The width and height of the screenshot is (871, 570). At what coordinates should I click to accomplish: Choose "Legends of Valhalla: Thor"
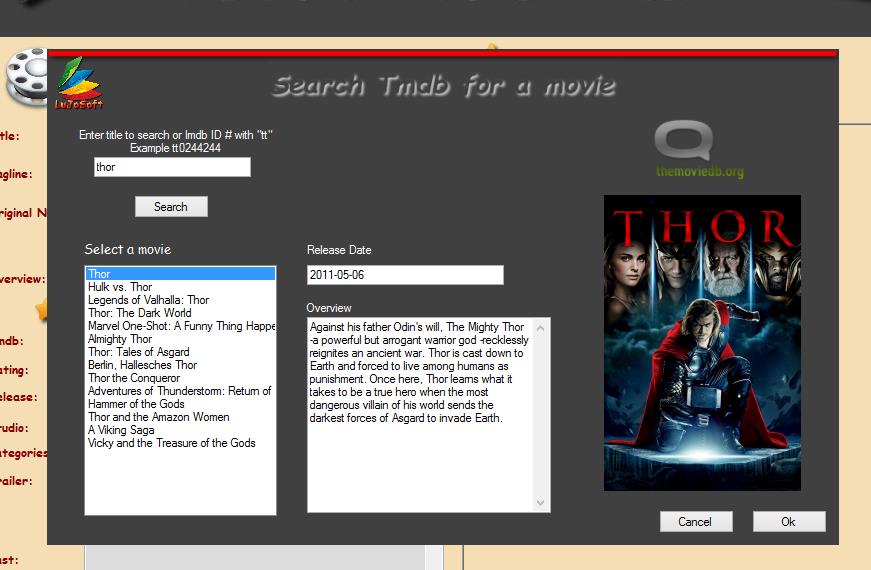(148, 300)
